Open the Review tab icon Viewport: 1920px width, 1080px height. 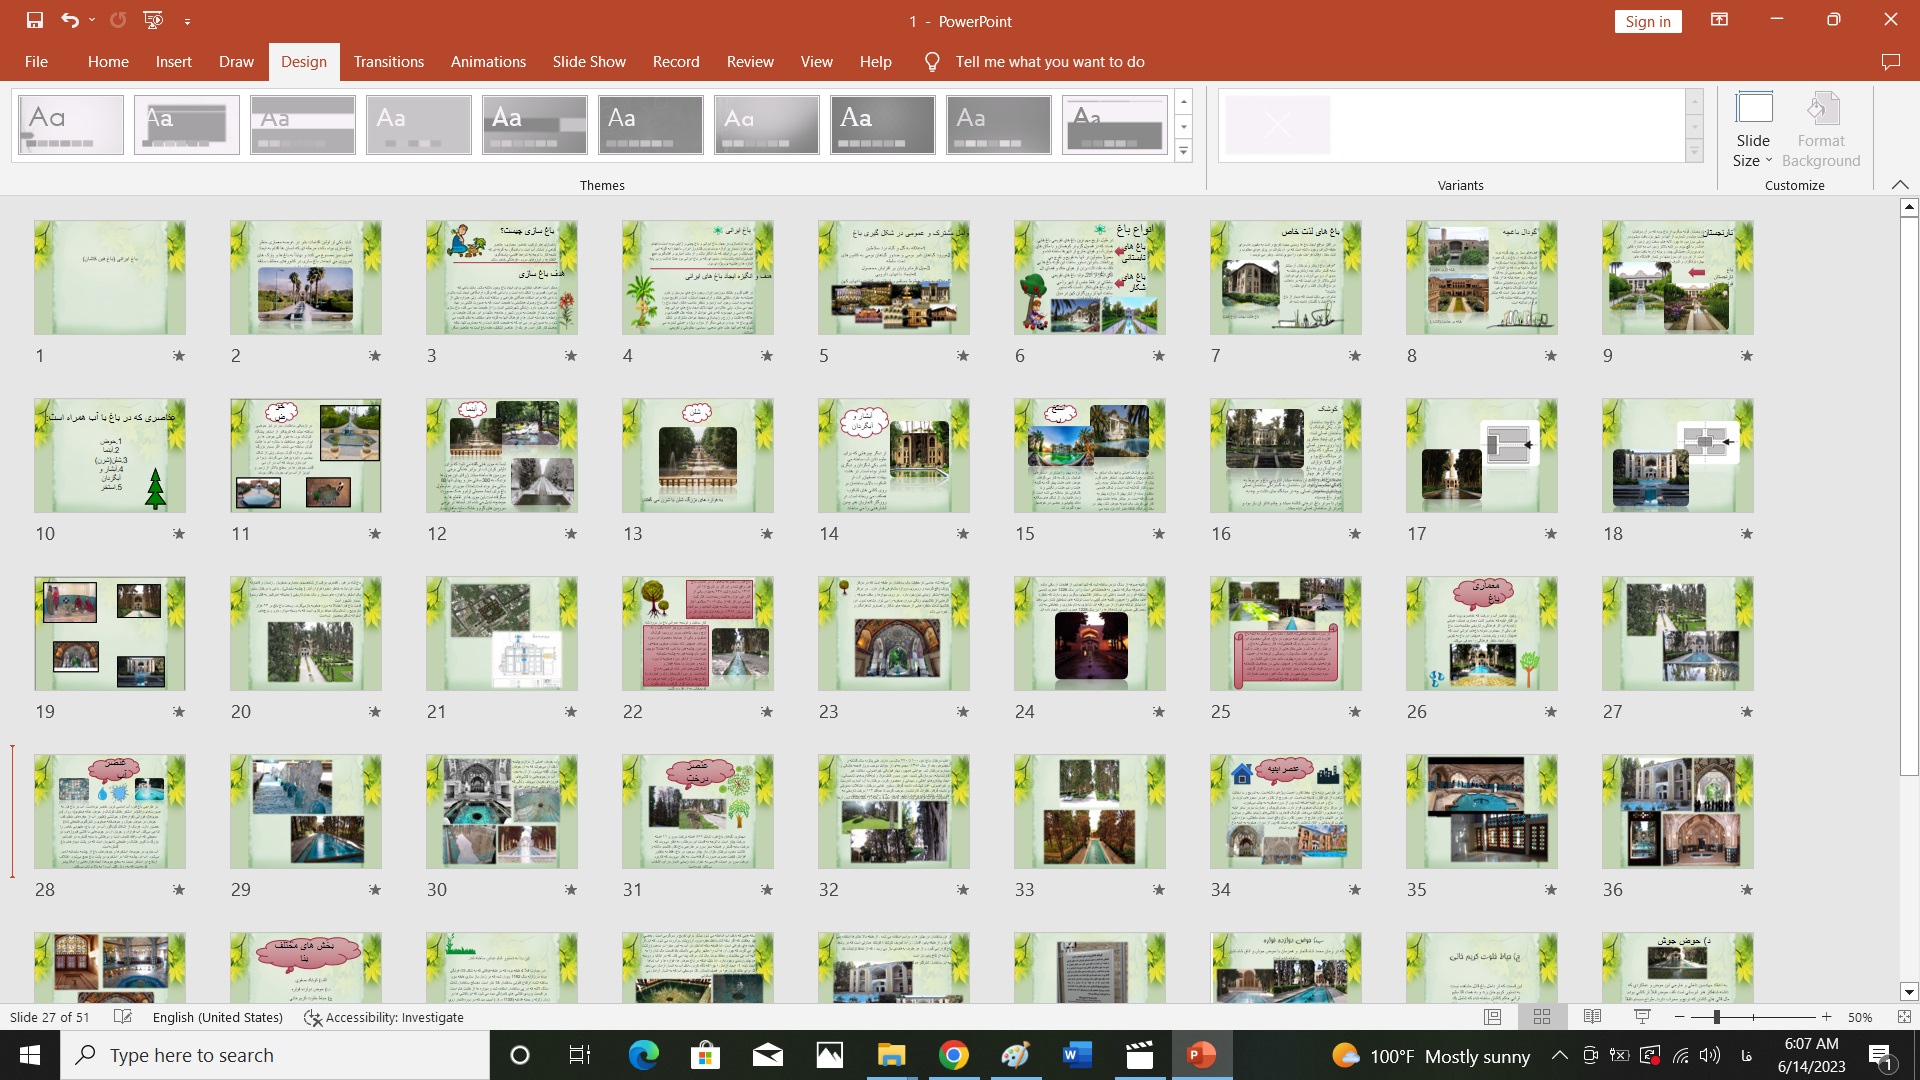tap(748, 62)
